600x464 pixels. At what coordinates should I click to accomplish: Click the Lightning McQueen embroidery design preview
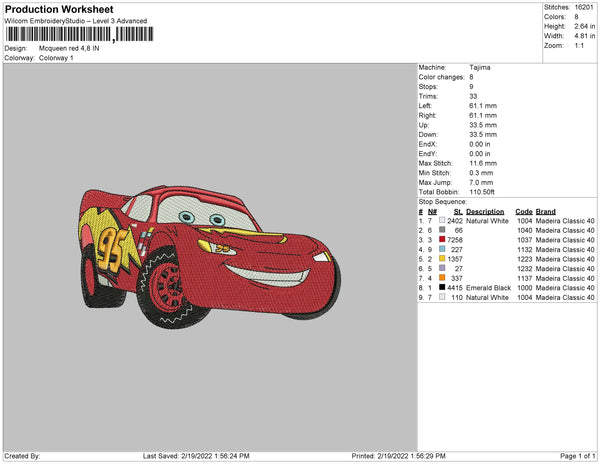point(210,256)
